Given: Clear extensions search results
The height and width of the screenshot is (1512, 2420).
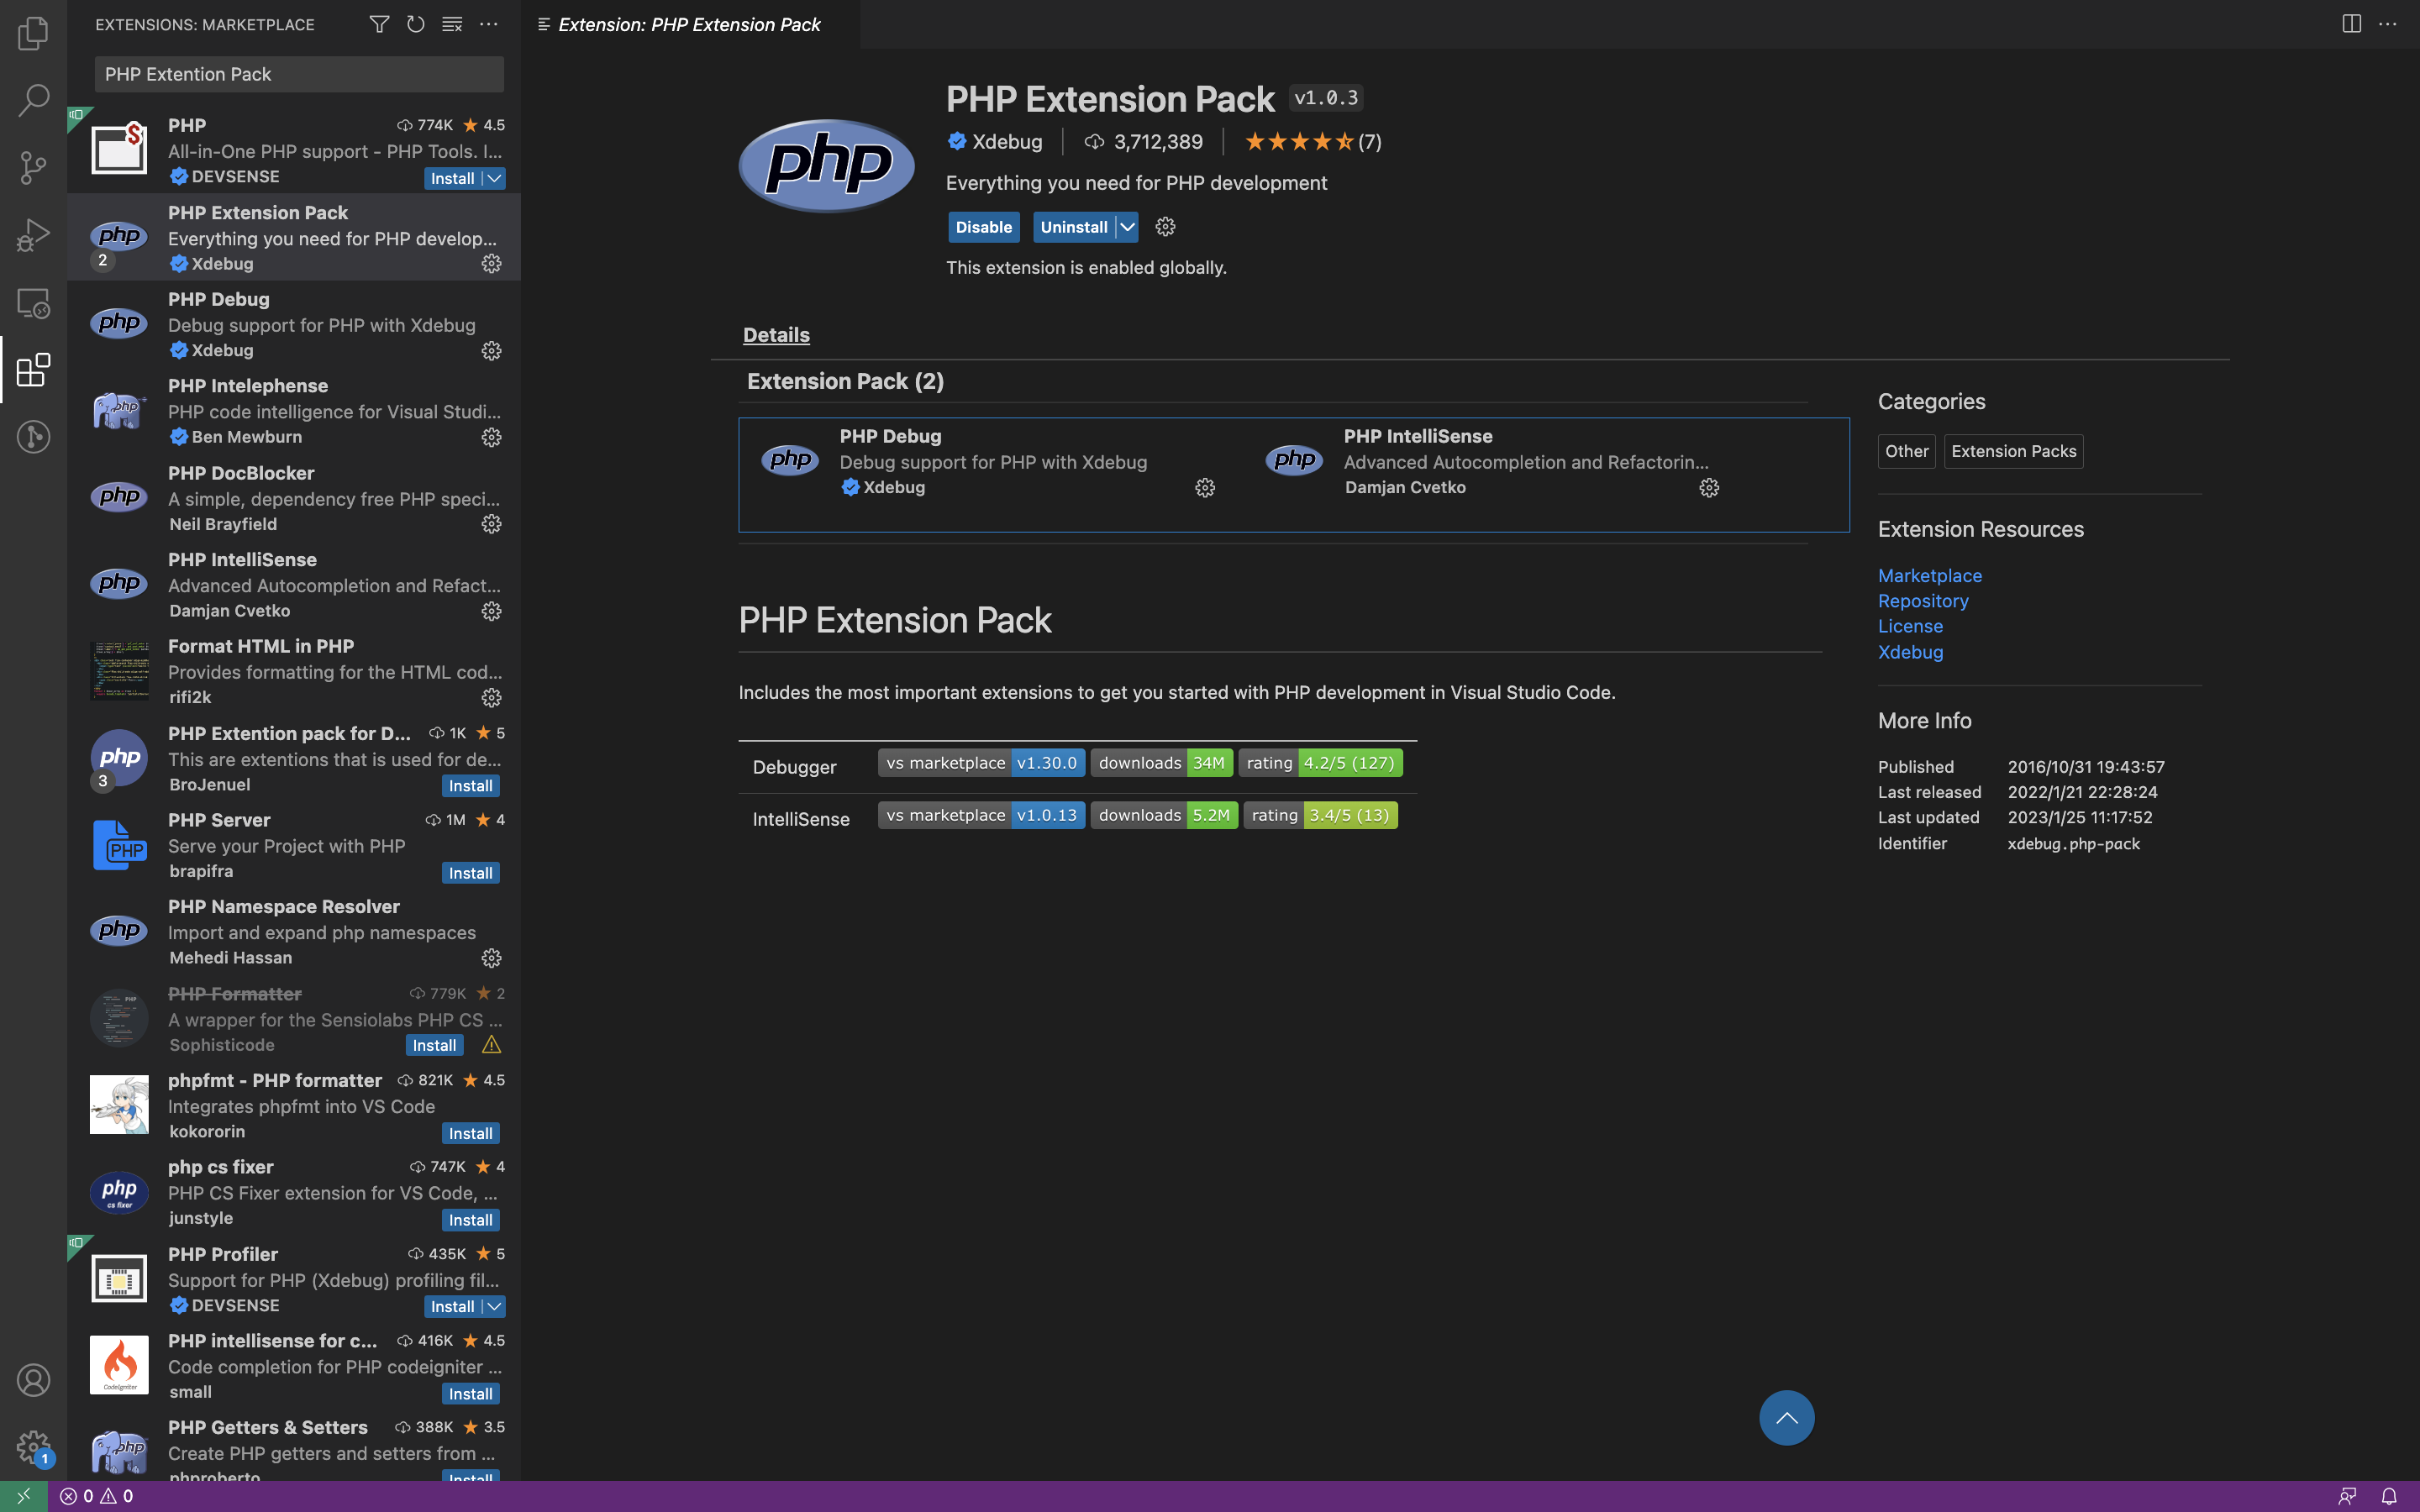Looking at the screenshot, I should [452, 24].
